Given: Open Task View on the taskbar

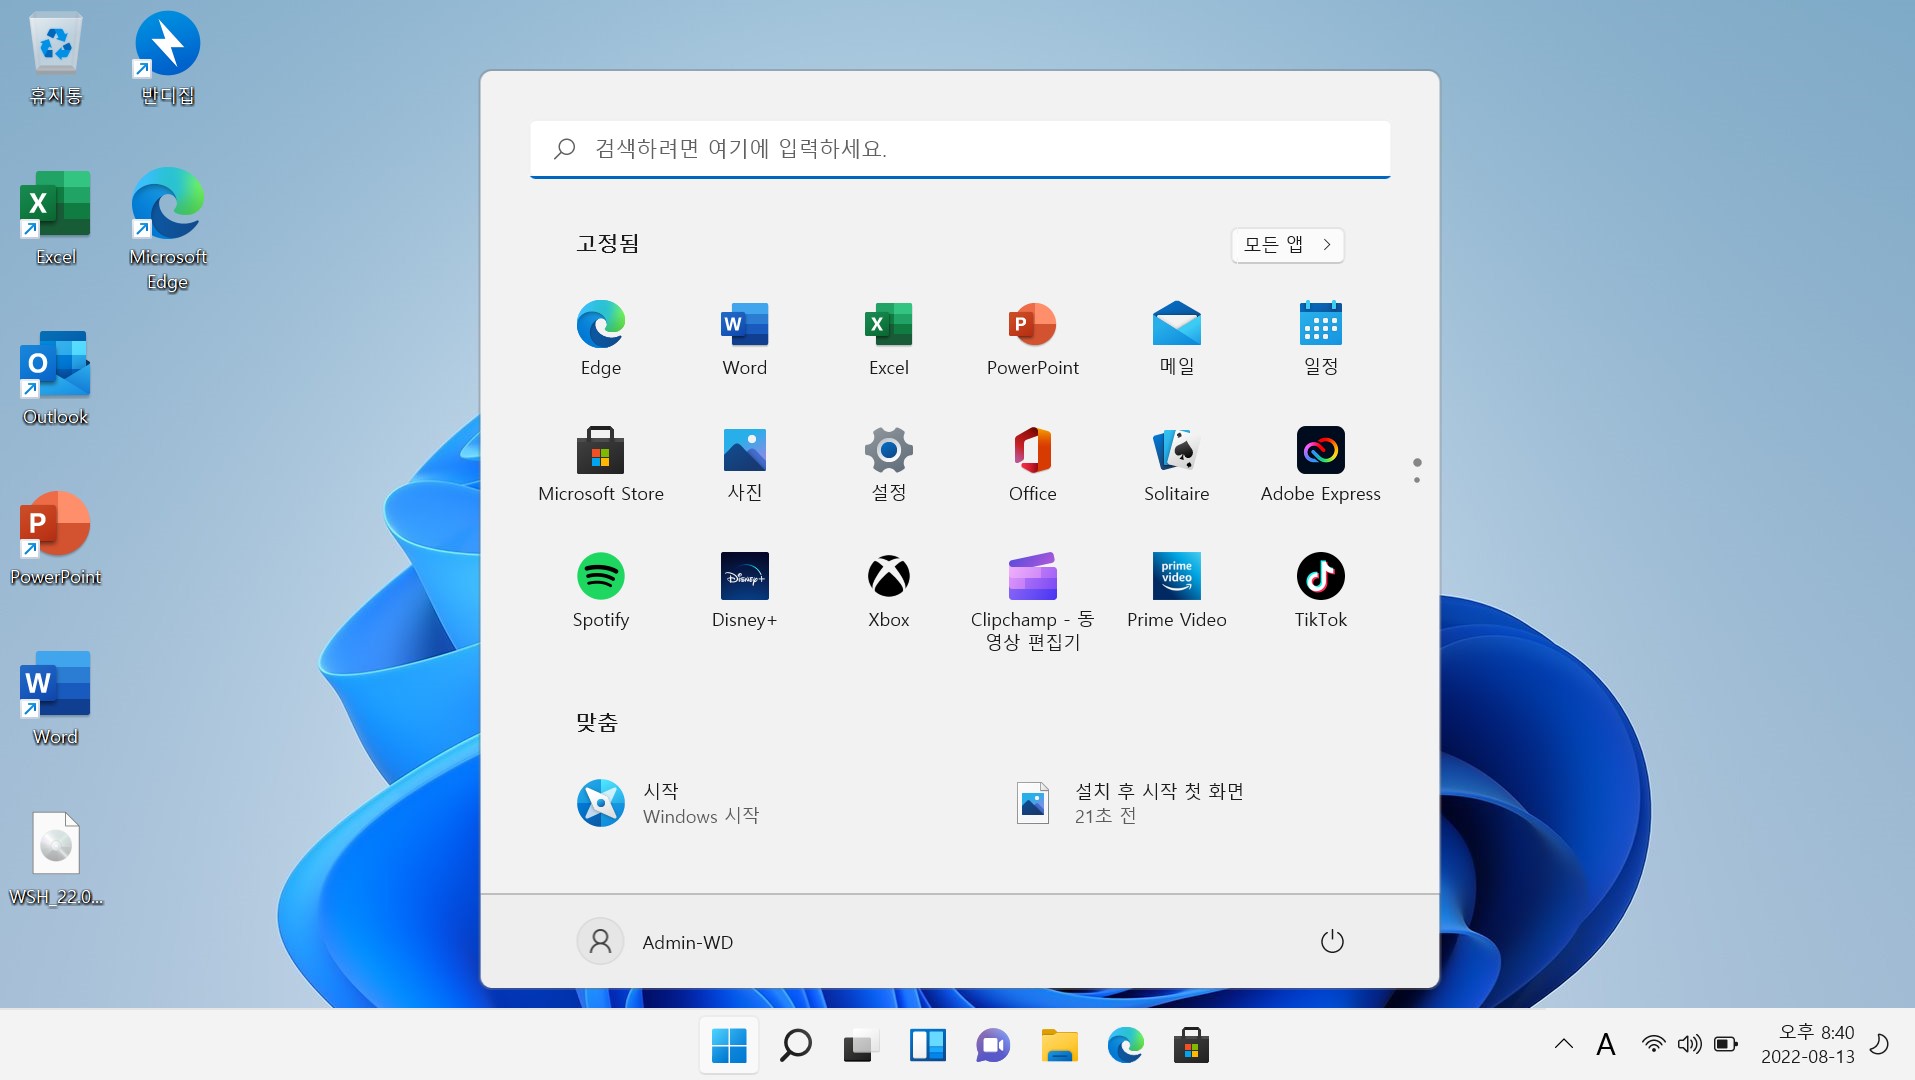Looking at the screenshot, I should [861, 1046].
